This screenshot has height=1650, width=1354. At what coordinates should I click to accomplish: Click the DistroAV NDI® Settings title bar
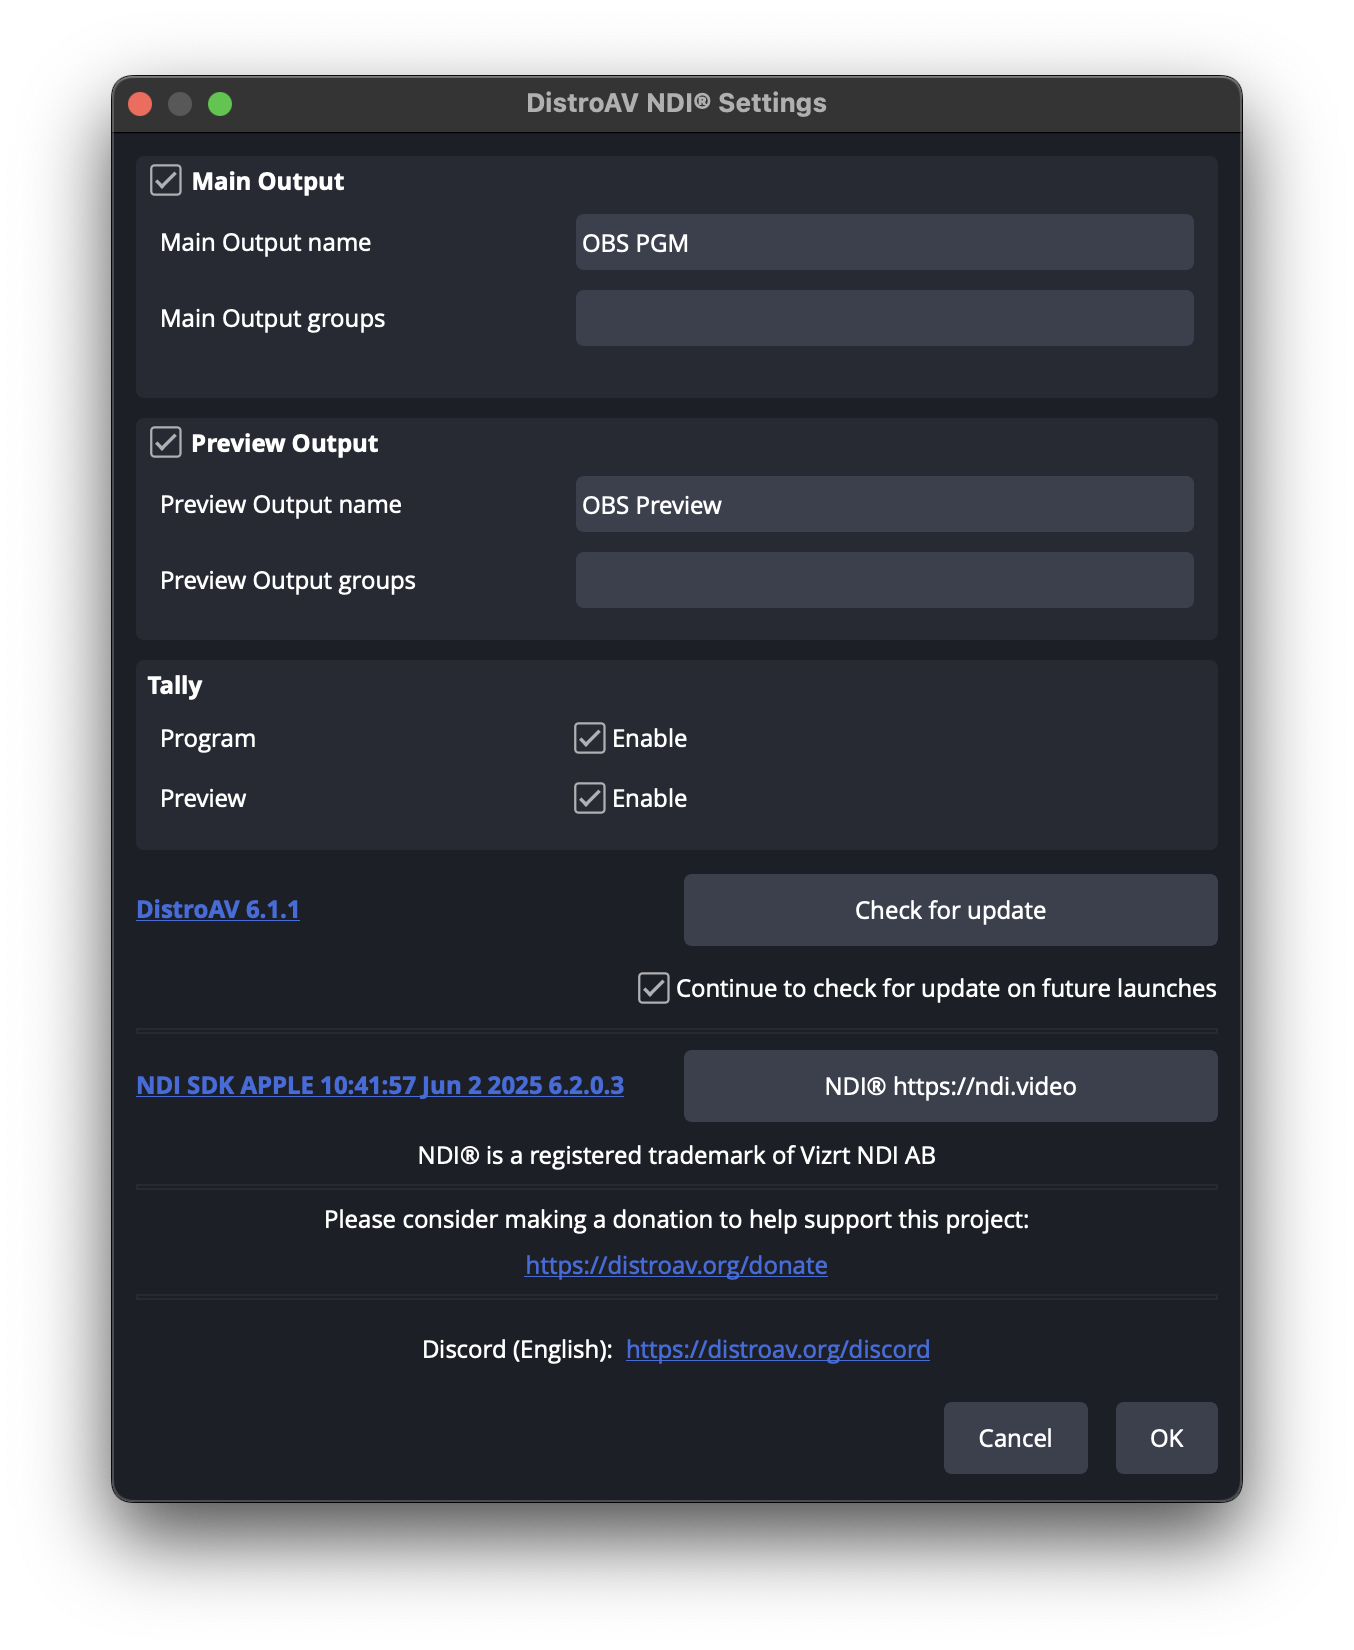676,103
